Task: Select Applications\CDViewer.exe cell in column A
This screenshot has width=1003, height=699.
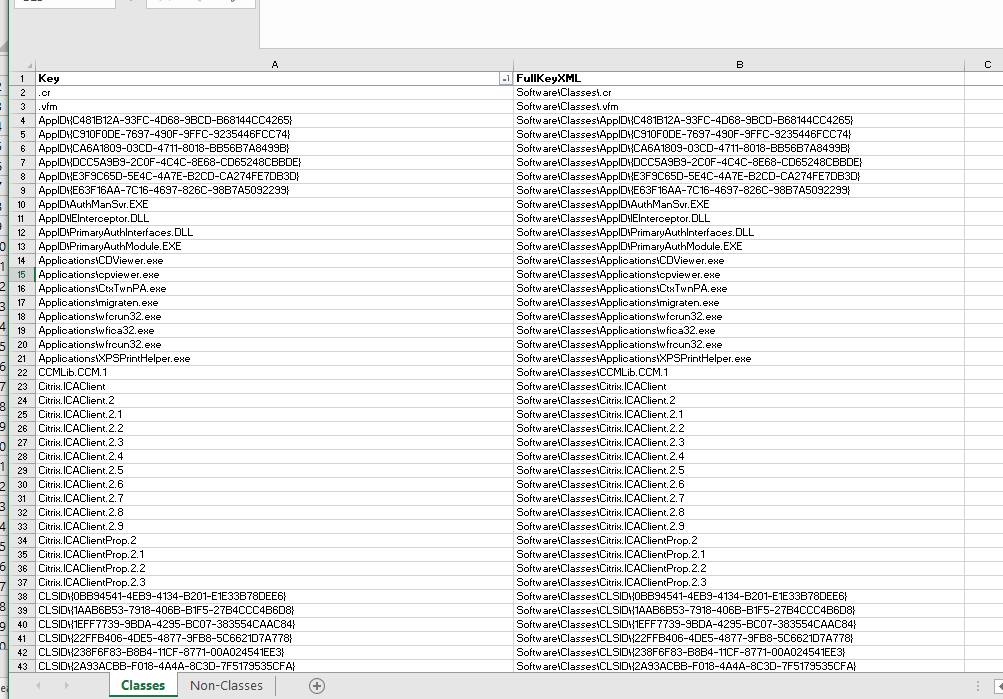Action: click(274, 261)
